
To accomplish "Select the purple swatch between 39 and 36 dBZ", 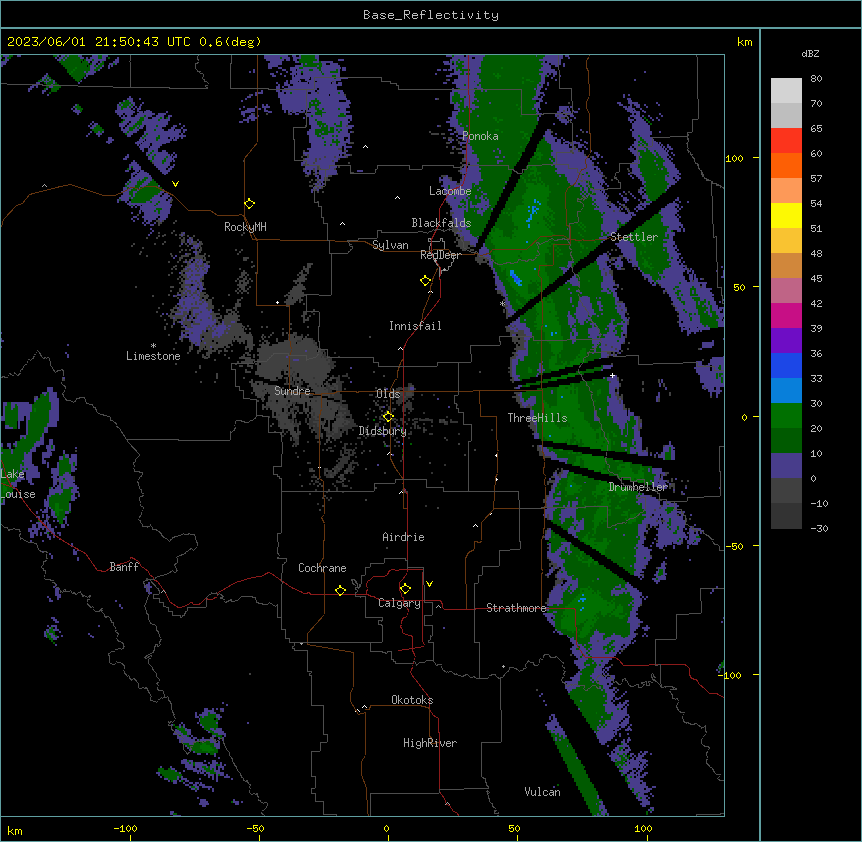I will [786, 341].
